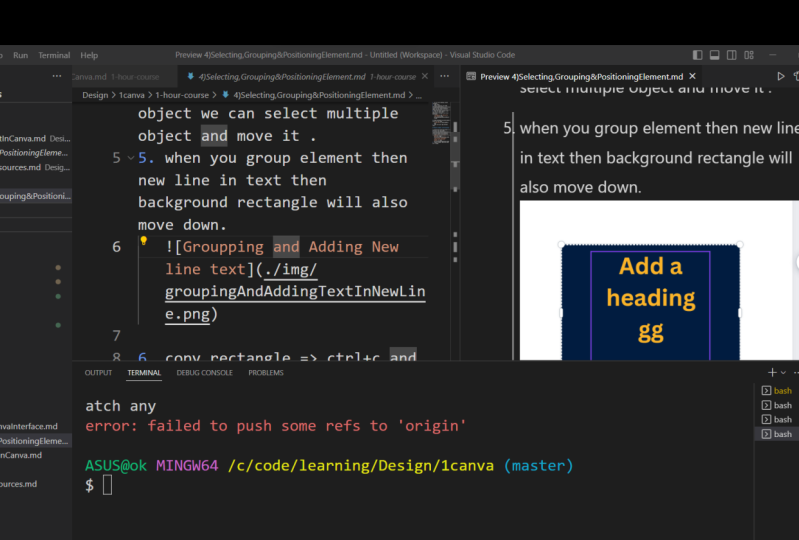Toggle primary side bar layout icon
Viewport: 799px width, 540px height.
click(698, 55)
